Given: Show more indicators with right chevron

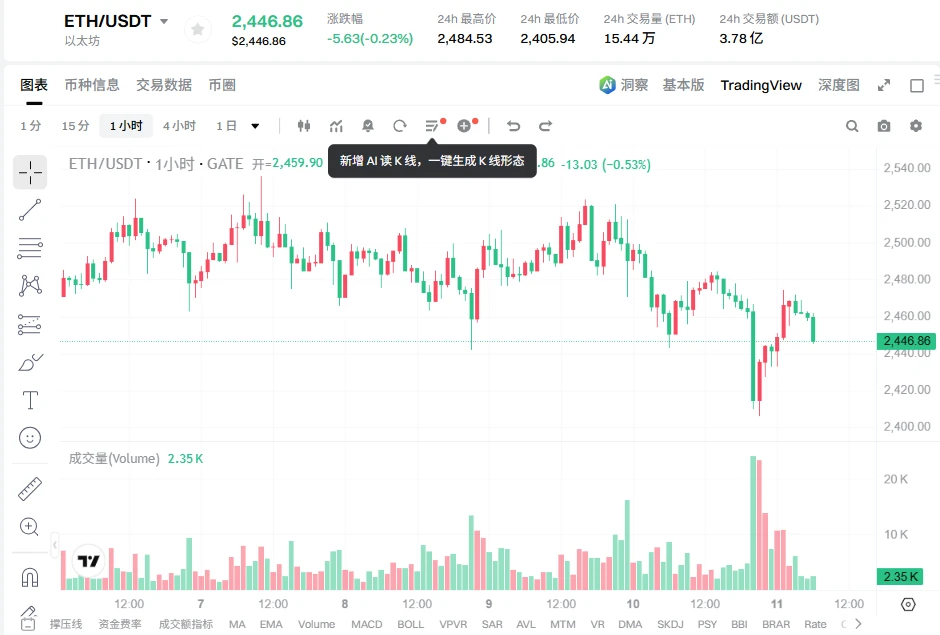Looking at the screenshot, I should [x=858, y=624].
